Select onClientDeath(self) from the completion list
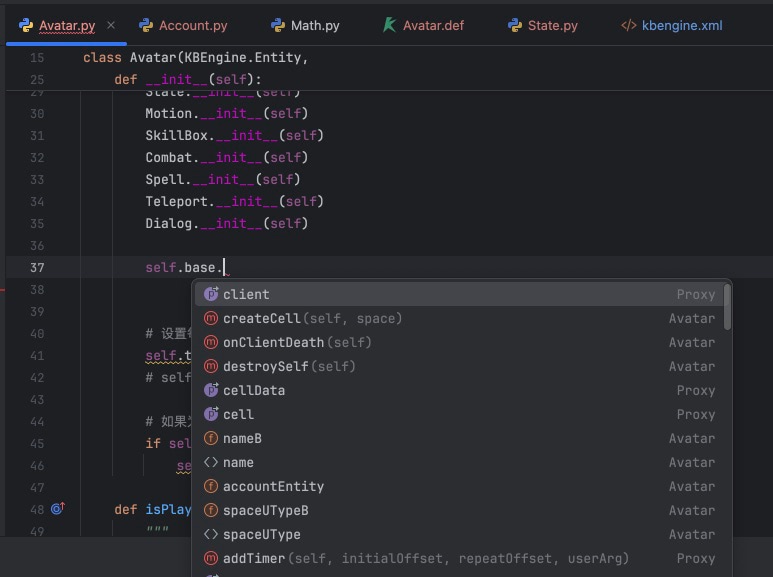 pyautogui.click(x=297, y=342)
